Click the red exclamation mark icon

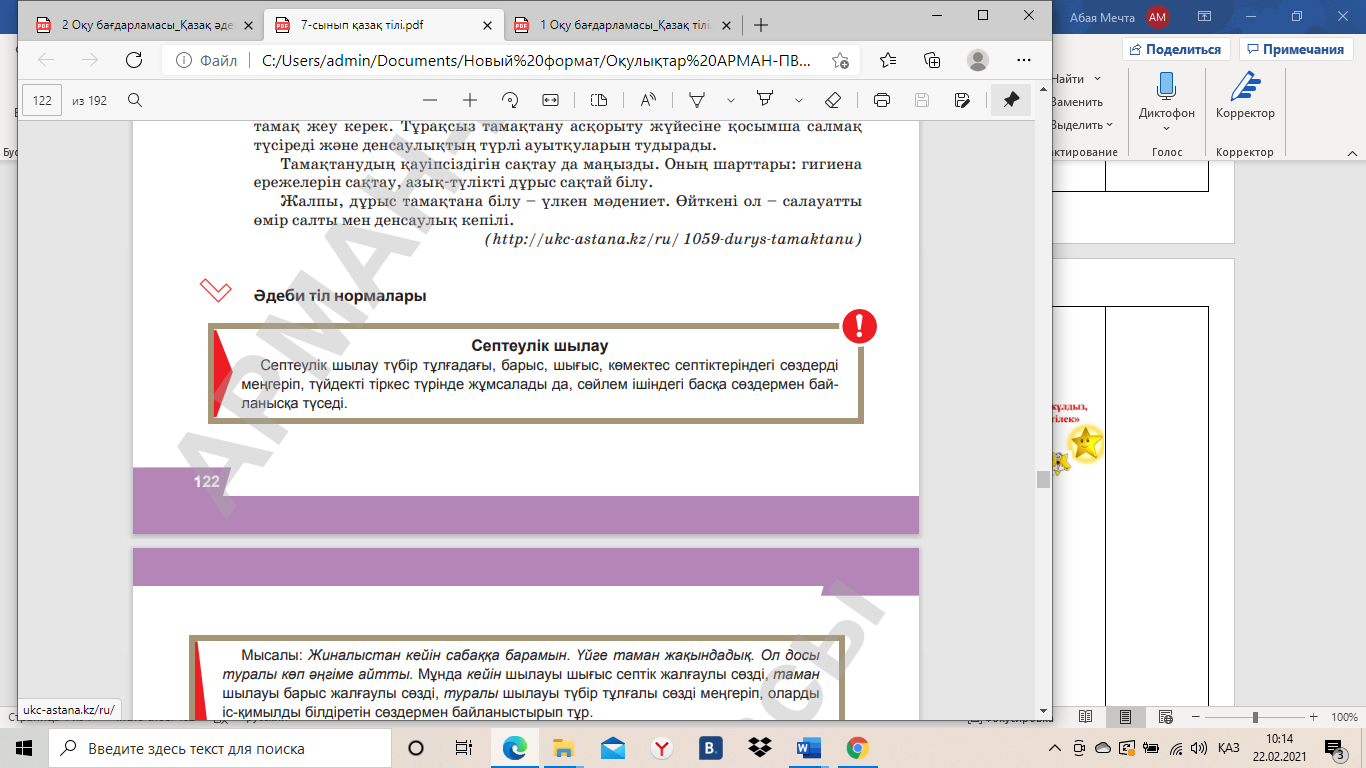(x=859, y=326)
